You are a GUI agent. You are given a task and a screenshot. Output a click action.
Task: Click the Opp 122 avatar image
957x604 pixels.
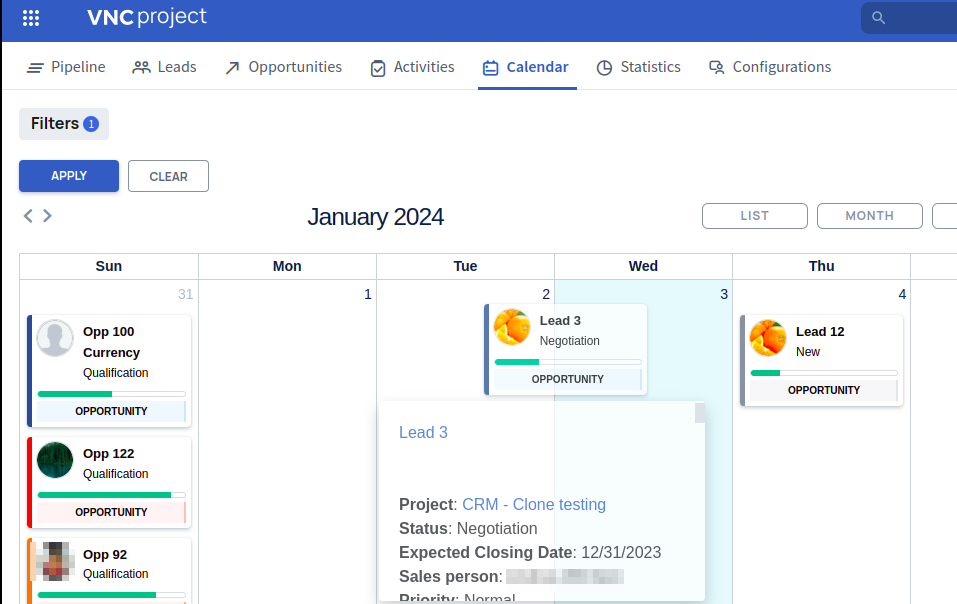(x=55, y=460)
